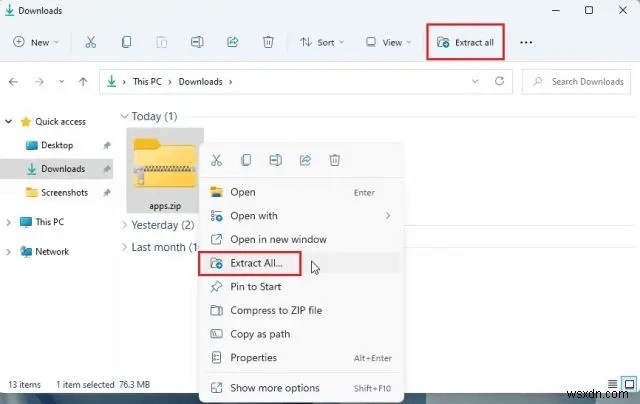640x404 pixels.
Task: Click the Delete trash icon in the context menu
Action: click(x=335, y=160)
